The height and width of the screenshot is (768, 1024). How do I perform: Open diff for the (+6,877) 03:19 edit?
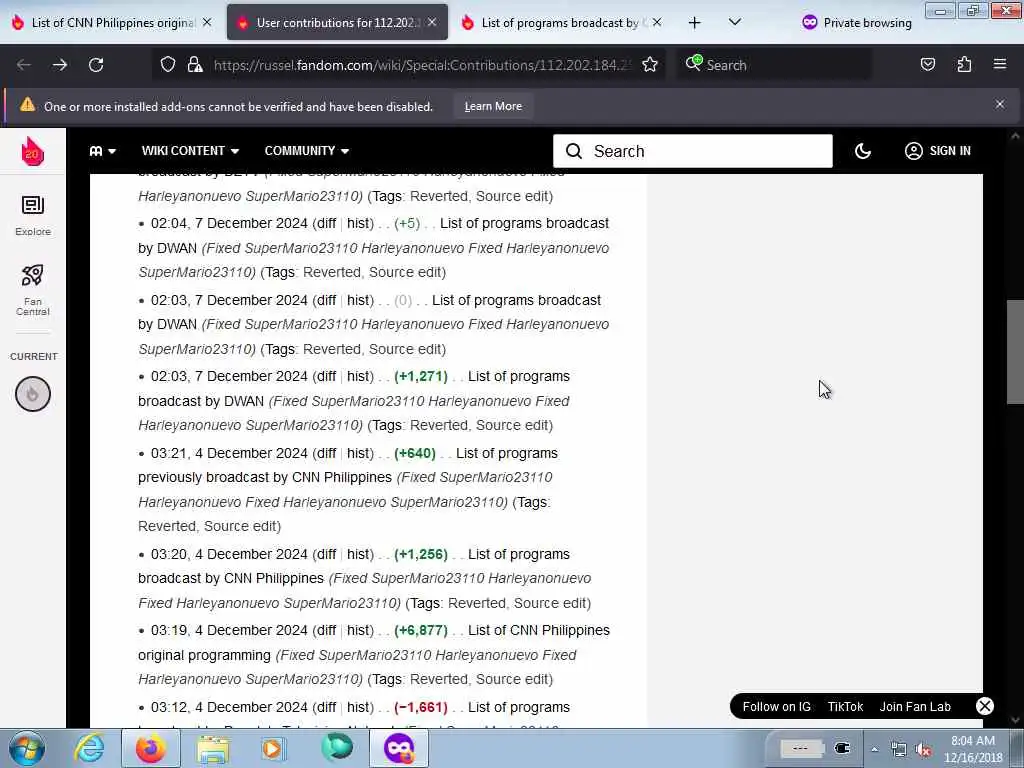pos(325,631)
